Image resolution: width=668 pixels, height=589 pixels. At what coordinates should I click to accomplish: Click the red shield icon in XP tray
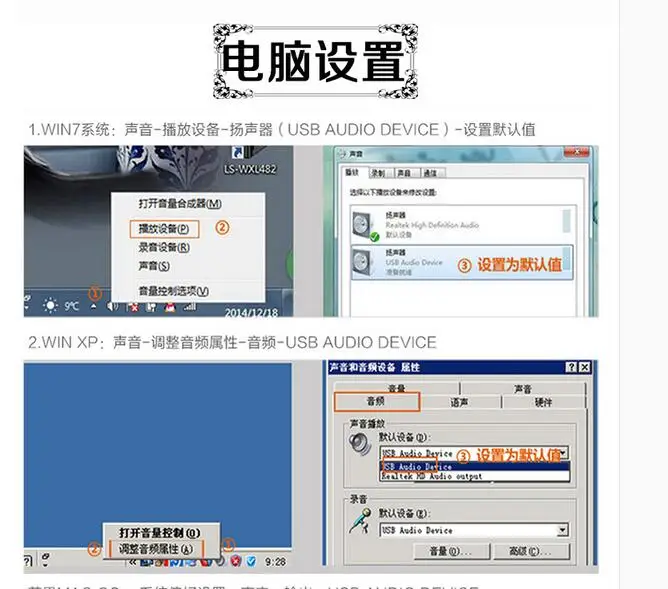pos(236,561)
